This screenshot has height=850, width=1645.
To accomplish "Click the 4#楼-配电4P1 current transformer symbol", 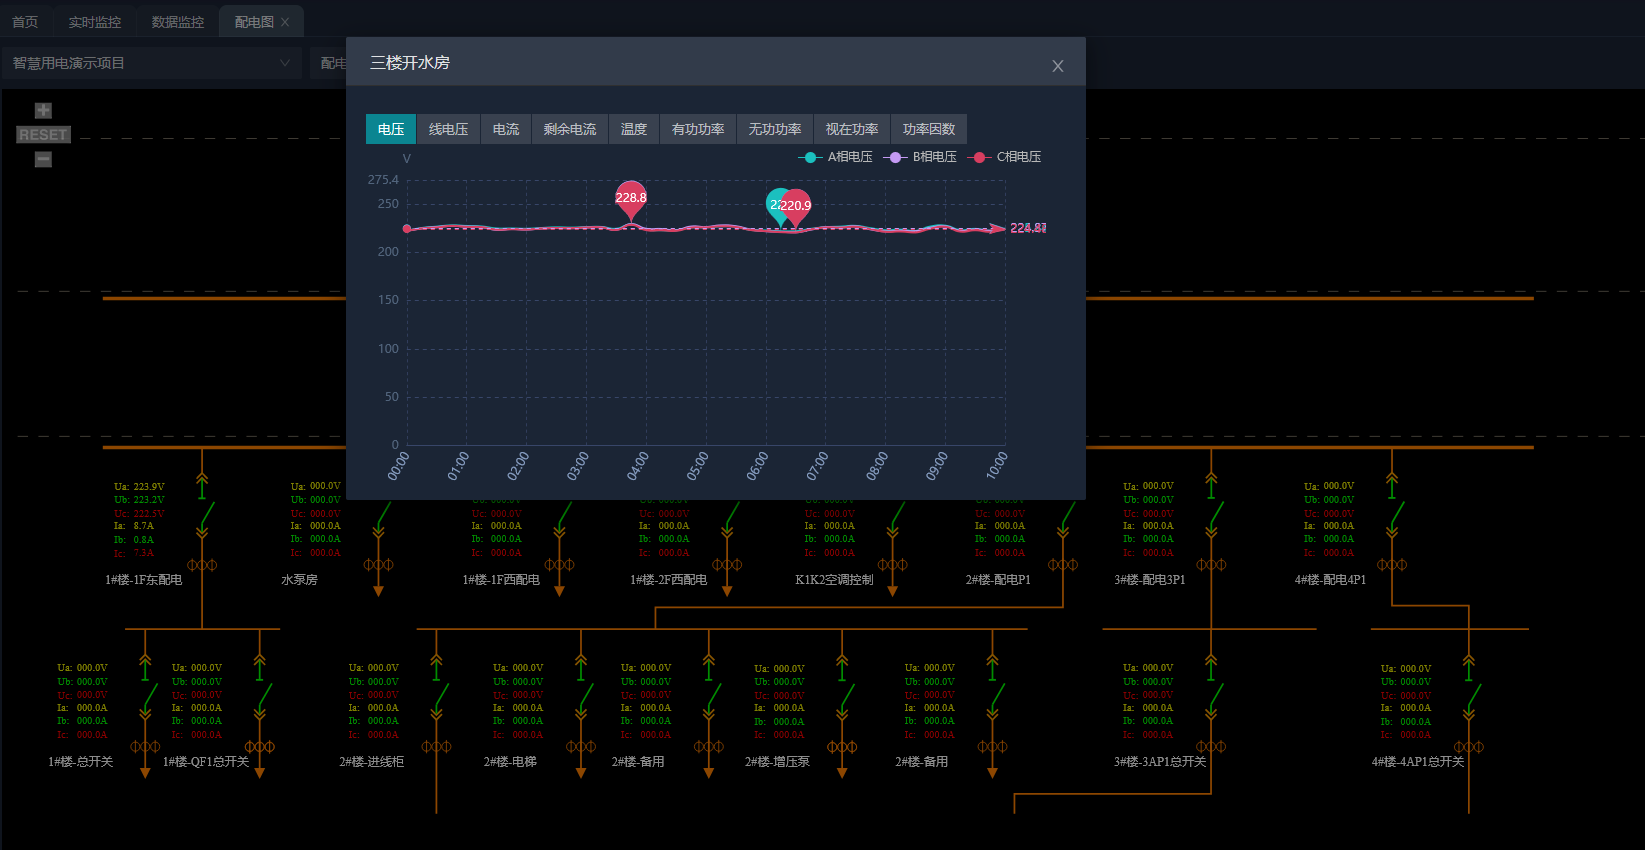I will (1392, 565).
